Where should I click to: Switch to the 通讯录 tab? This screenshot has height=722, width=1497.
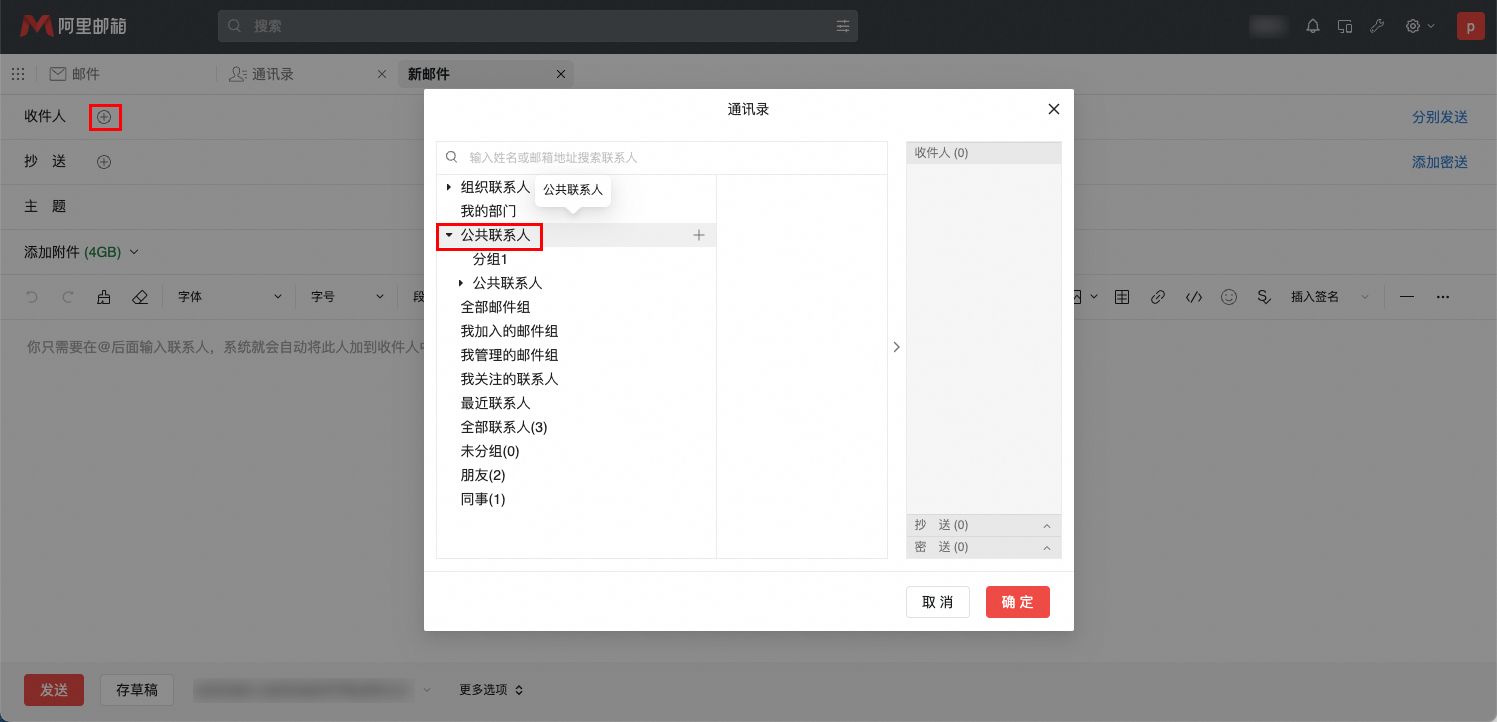pyautogui.click(x=272, y=74)
